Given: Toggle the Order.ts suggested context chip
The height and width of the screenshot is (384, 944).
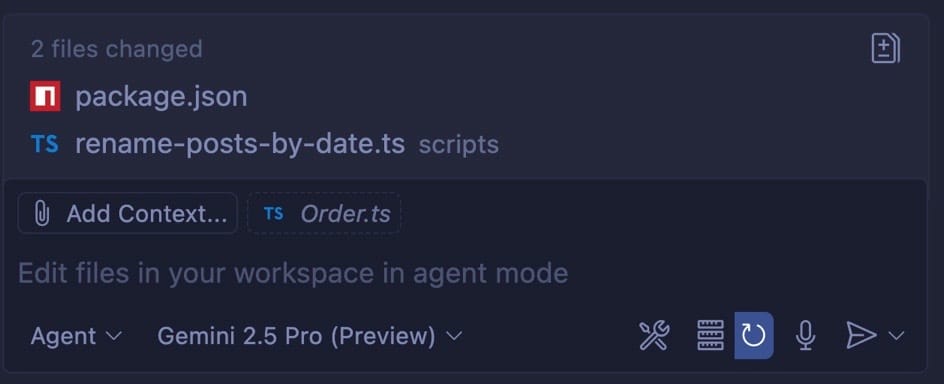Looking at the screenshot, I should click(324, 213).
